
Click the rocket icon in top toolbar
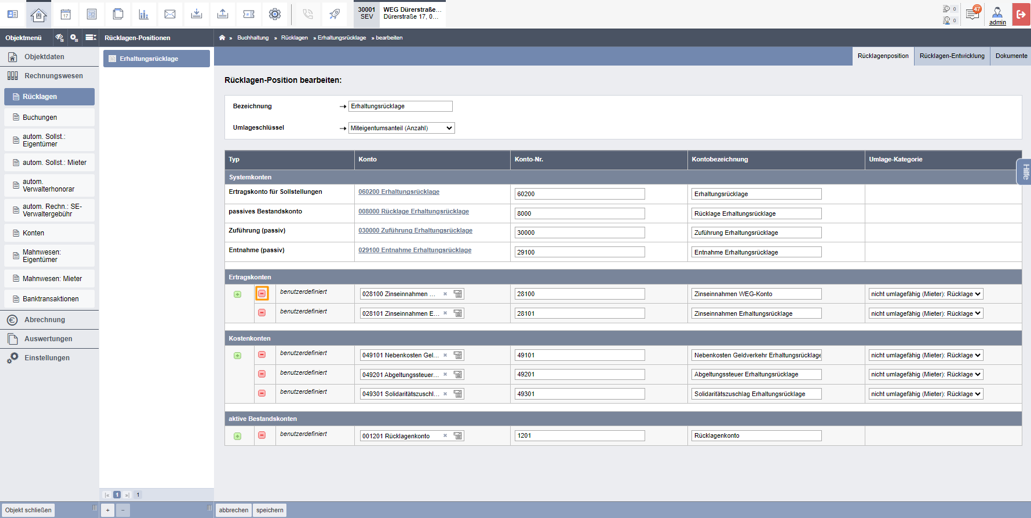[x=334, y=14]
